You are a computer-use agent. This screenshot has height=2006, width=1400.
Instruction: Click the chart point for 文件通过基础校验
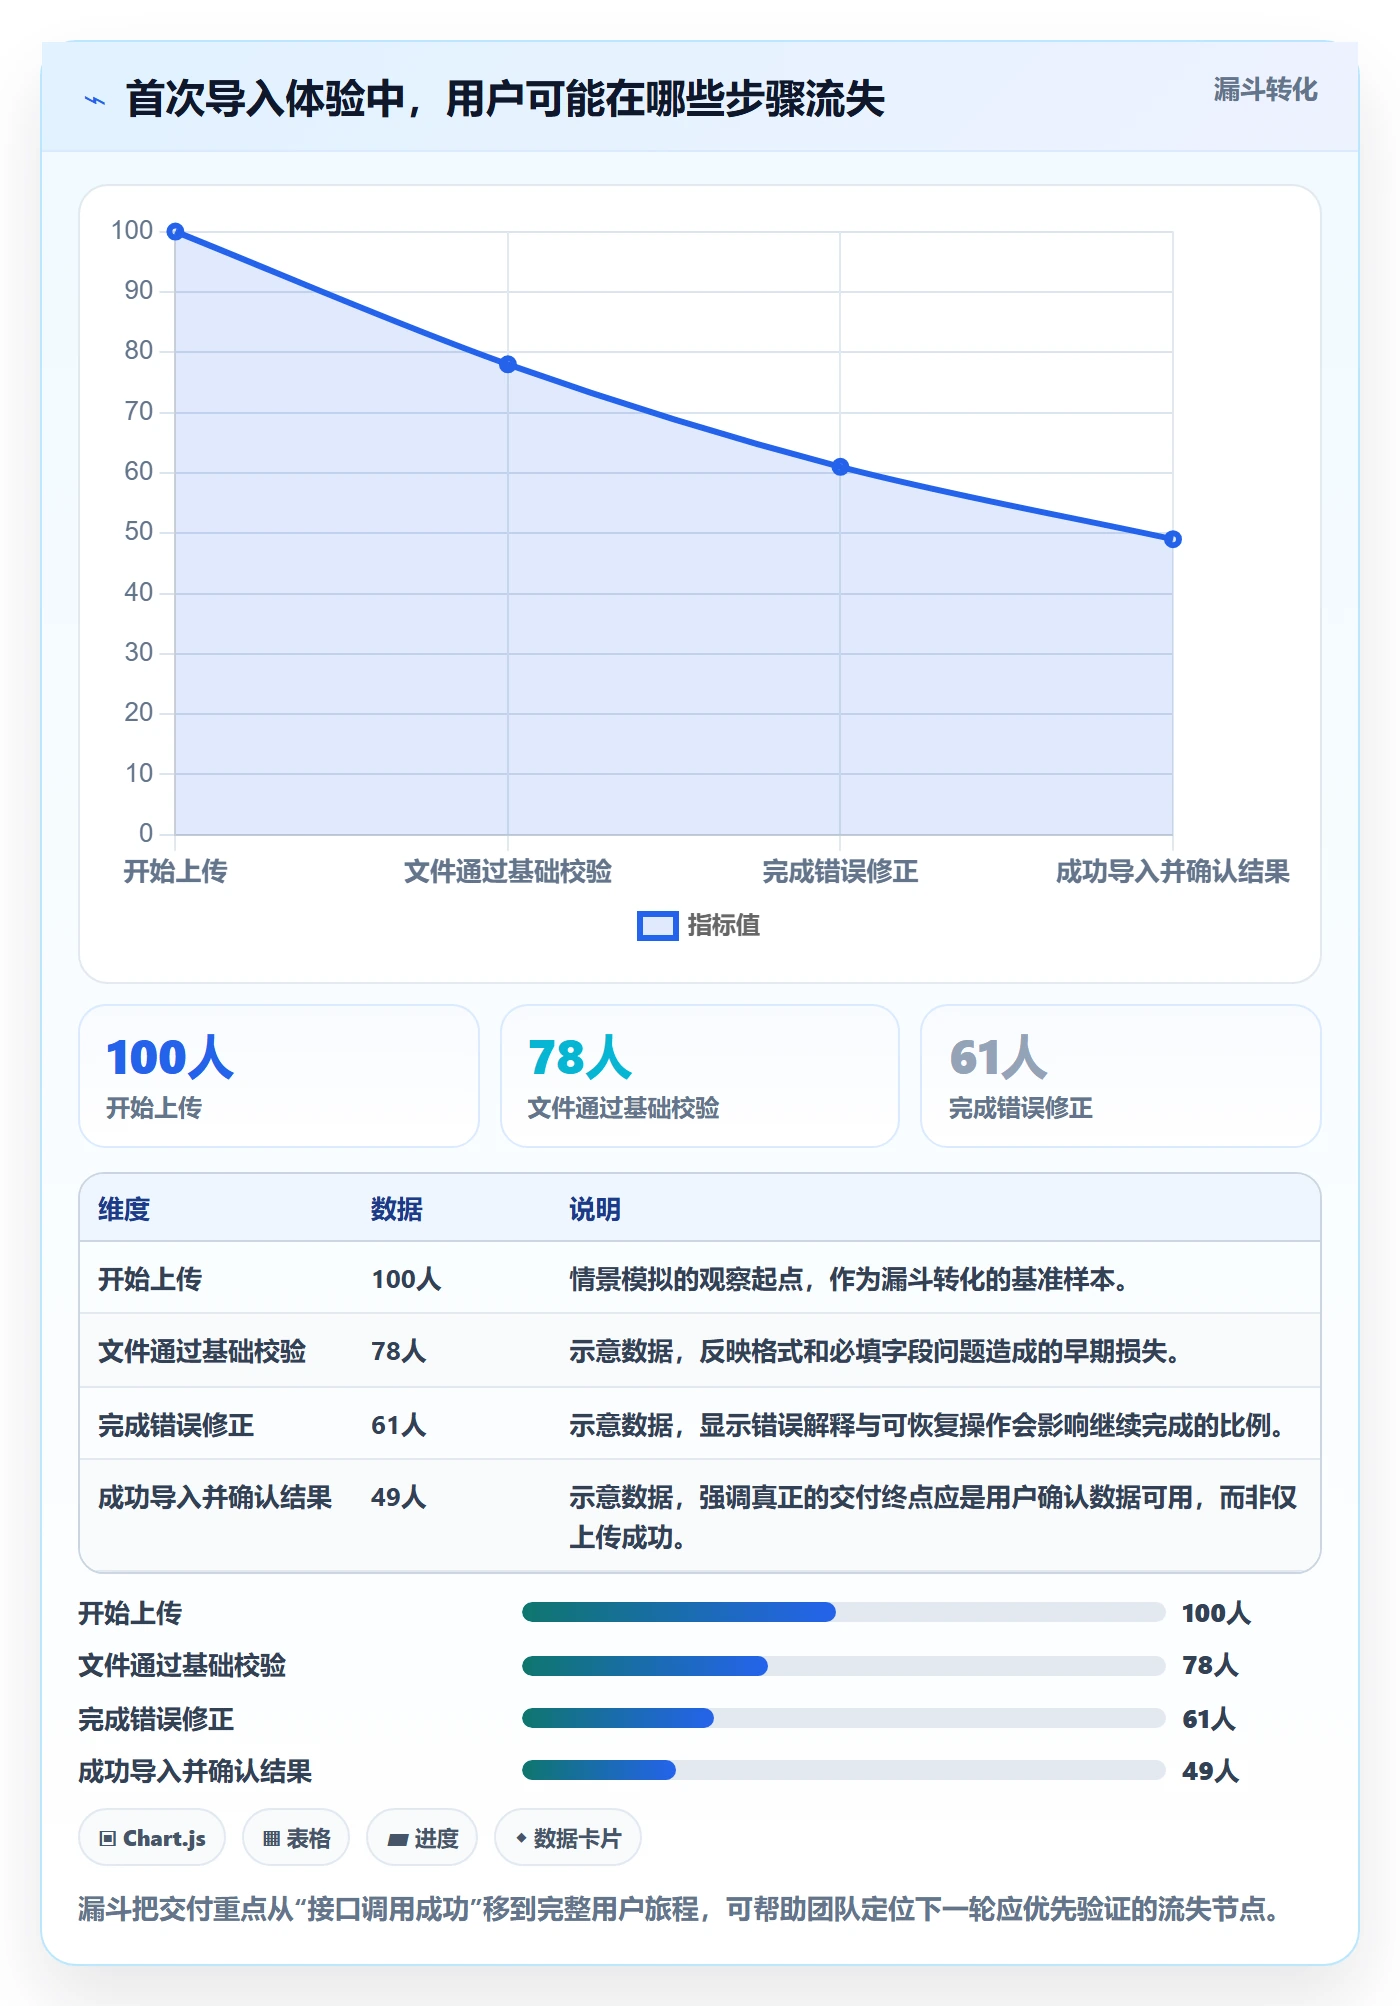coord(508,364)
